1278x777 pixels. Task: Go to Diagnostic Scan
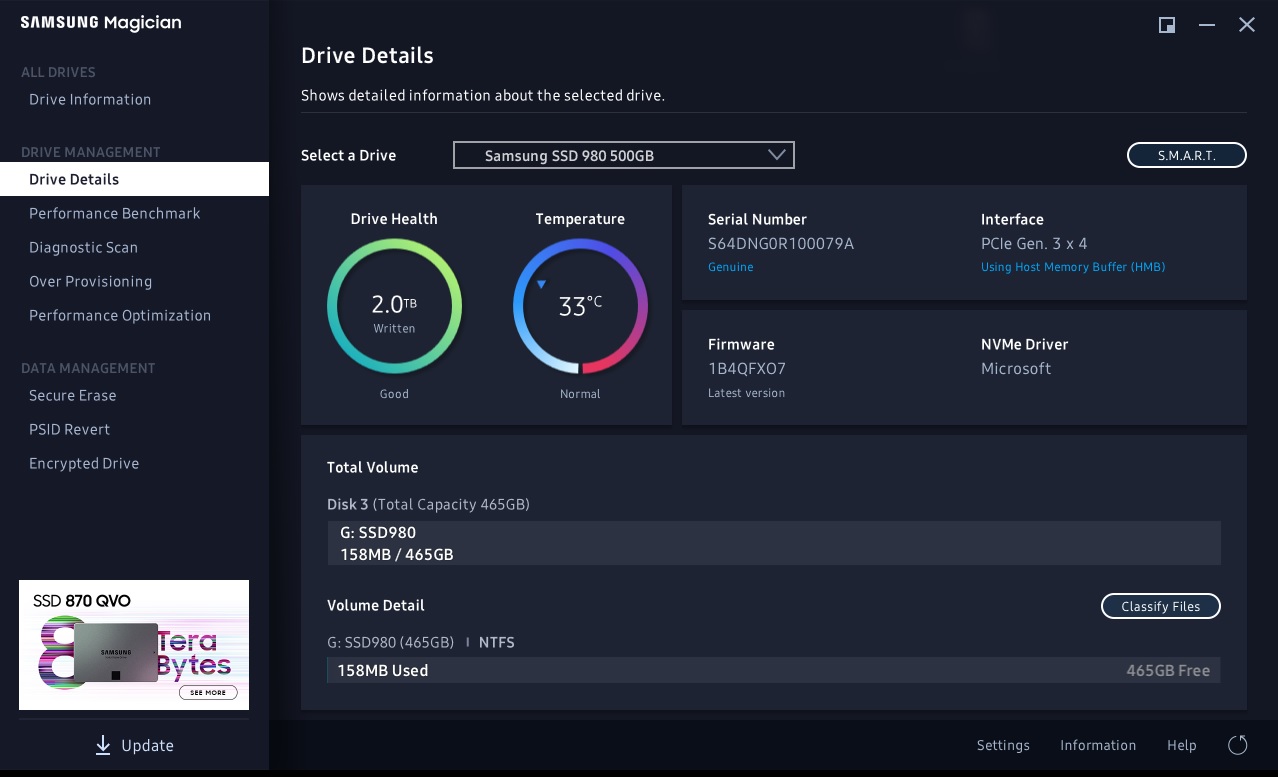click(83, 247)
